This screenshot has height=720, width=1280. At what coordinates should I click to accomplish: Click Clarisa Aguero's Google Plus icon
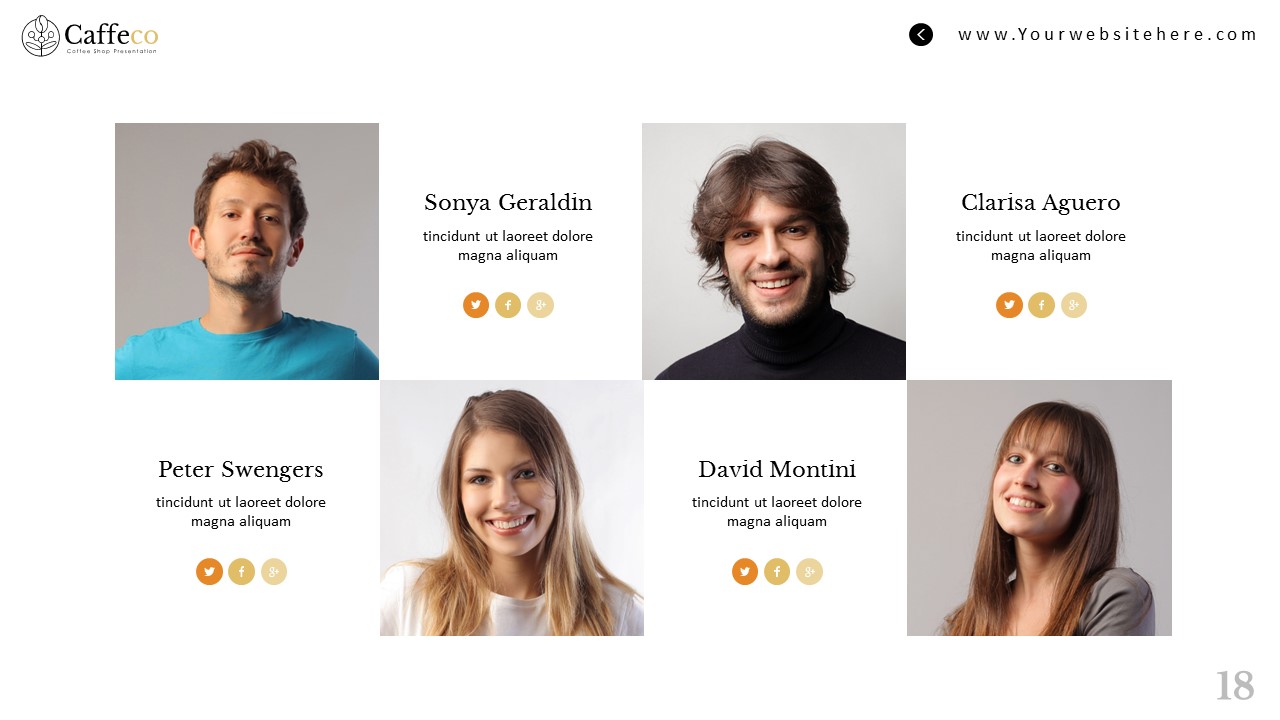(1074, 305)
